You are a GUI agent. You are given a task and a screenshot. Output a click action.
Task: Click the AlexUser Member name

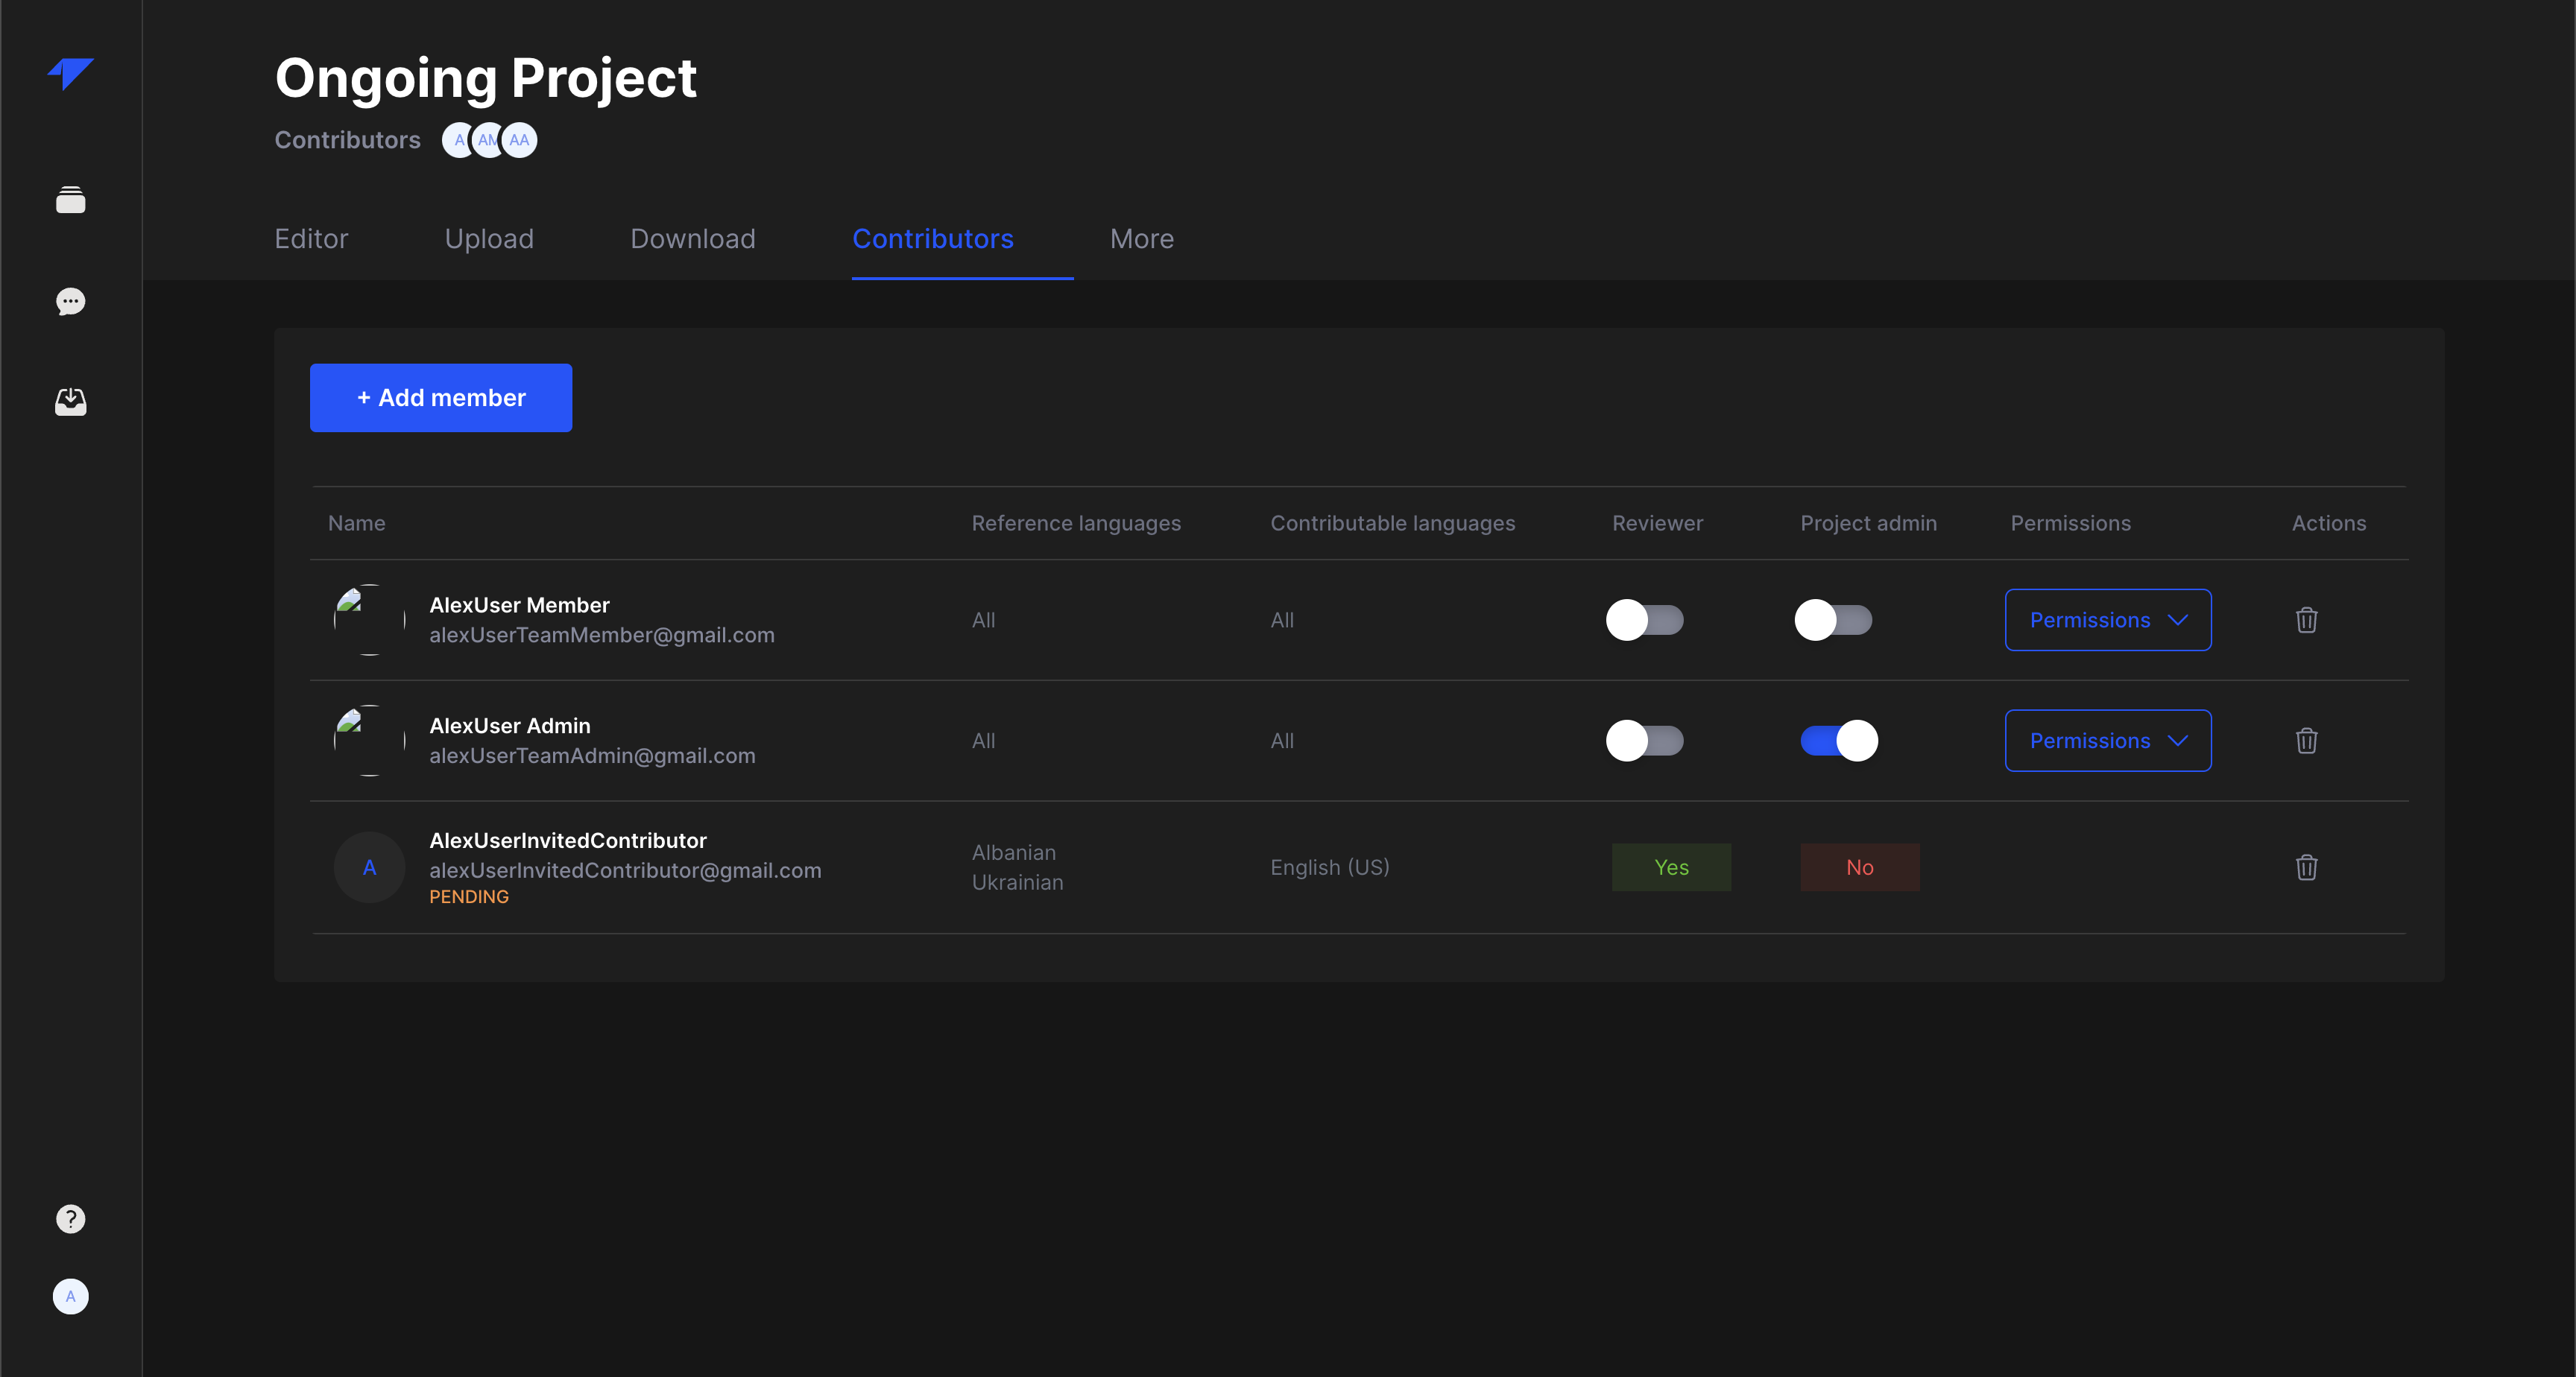tap(519, 605)
